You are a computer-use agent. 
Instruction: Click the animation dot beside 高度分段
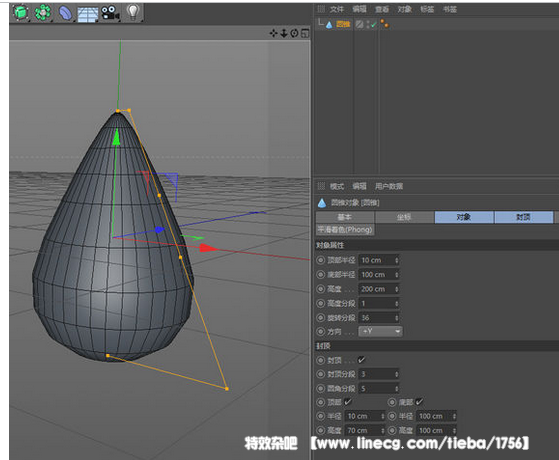click(320, 303)
